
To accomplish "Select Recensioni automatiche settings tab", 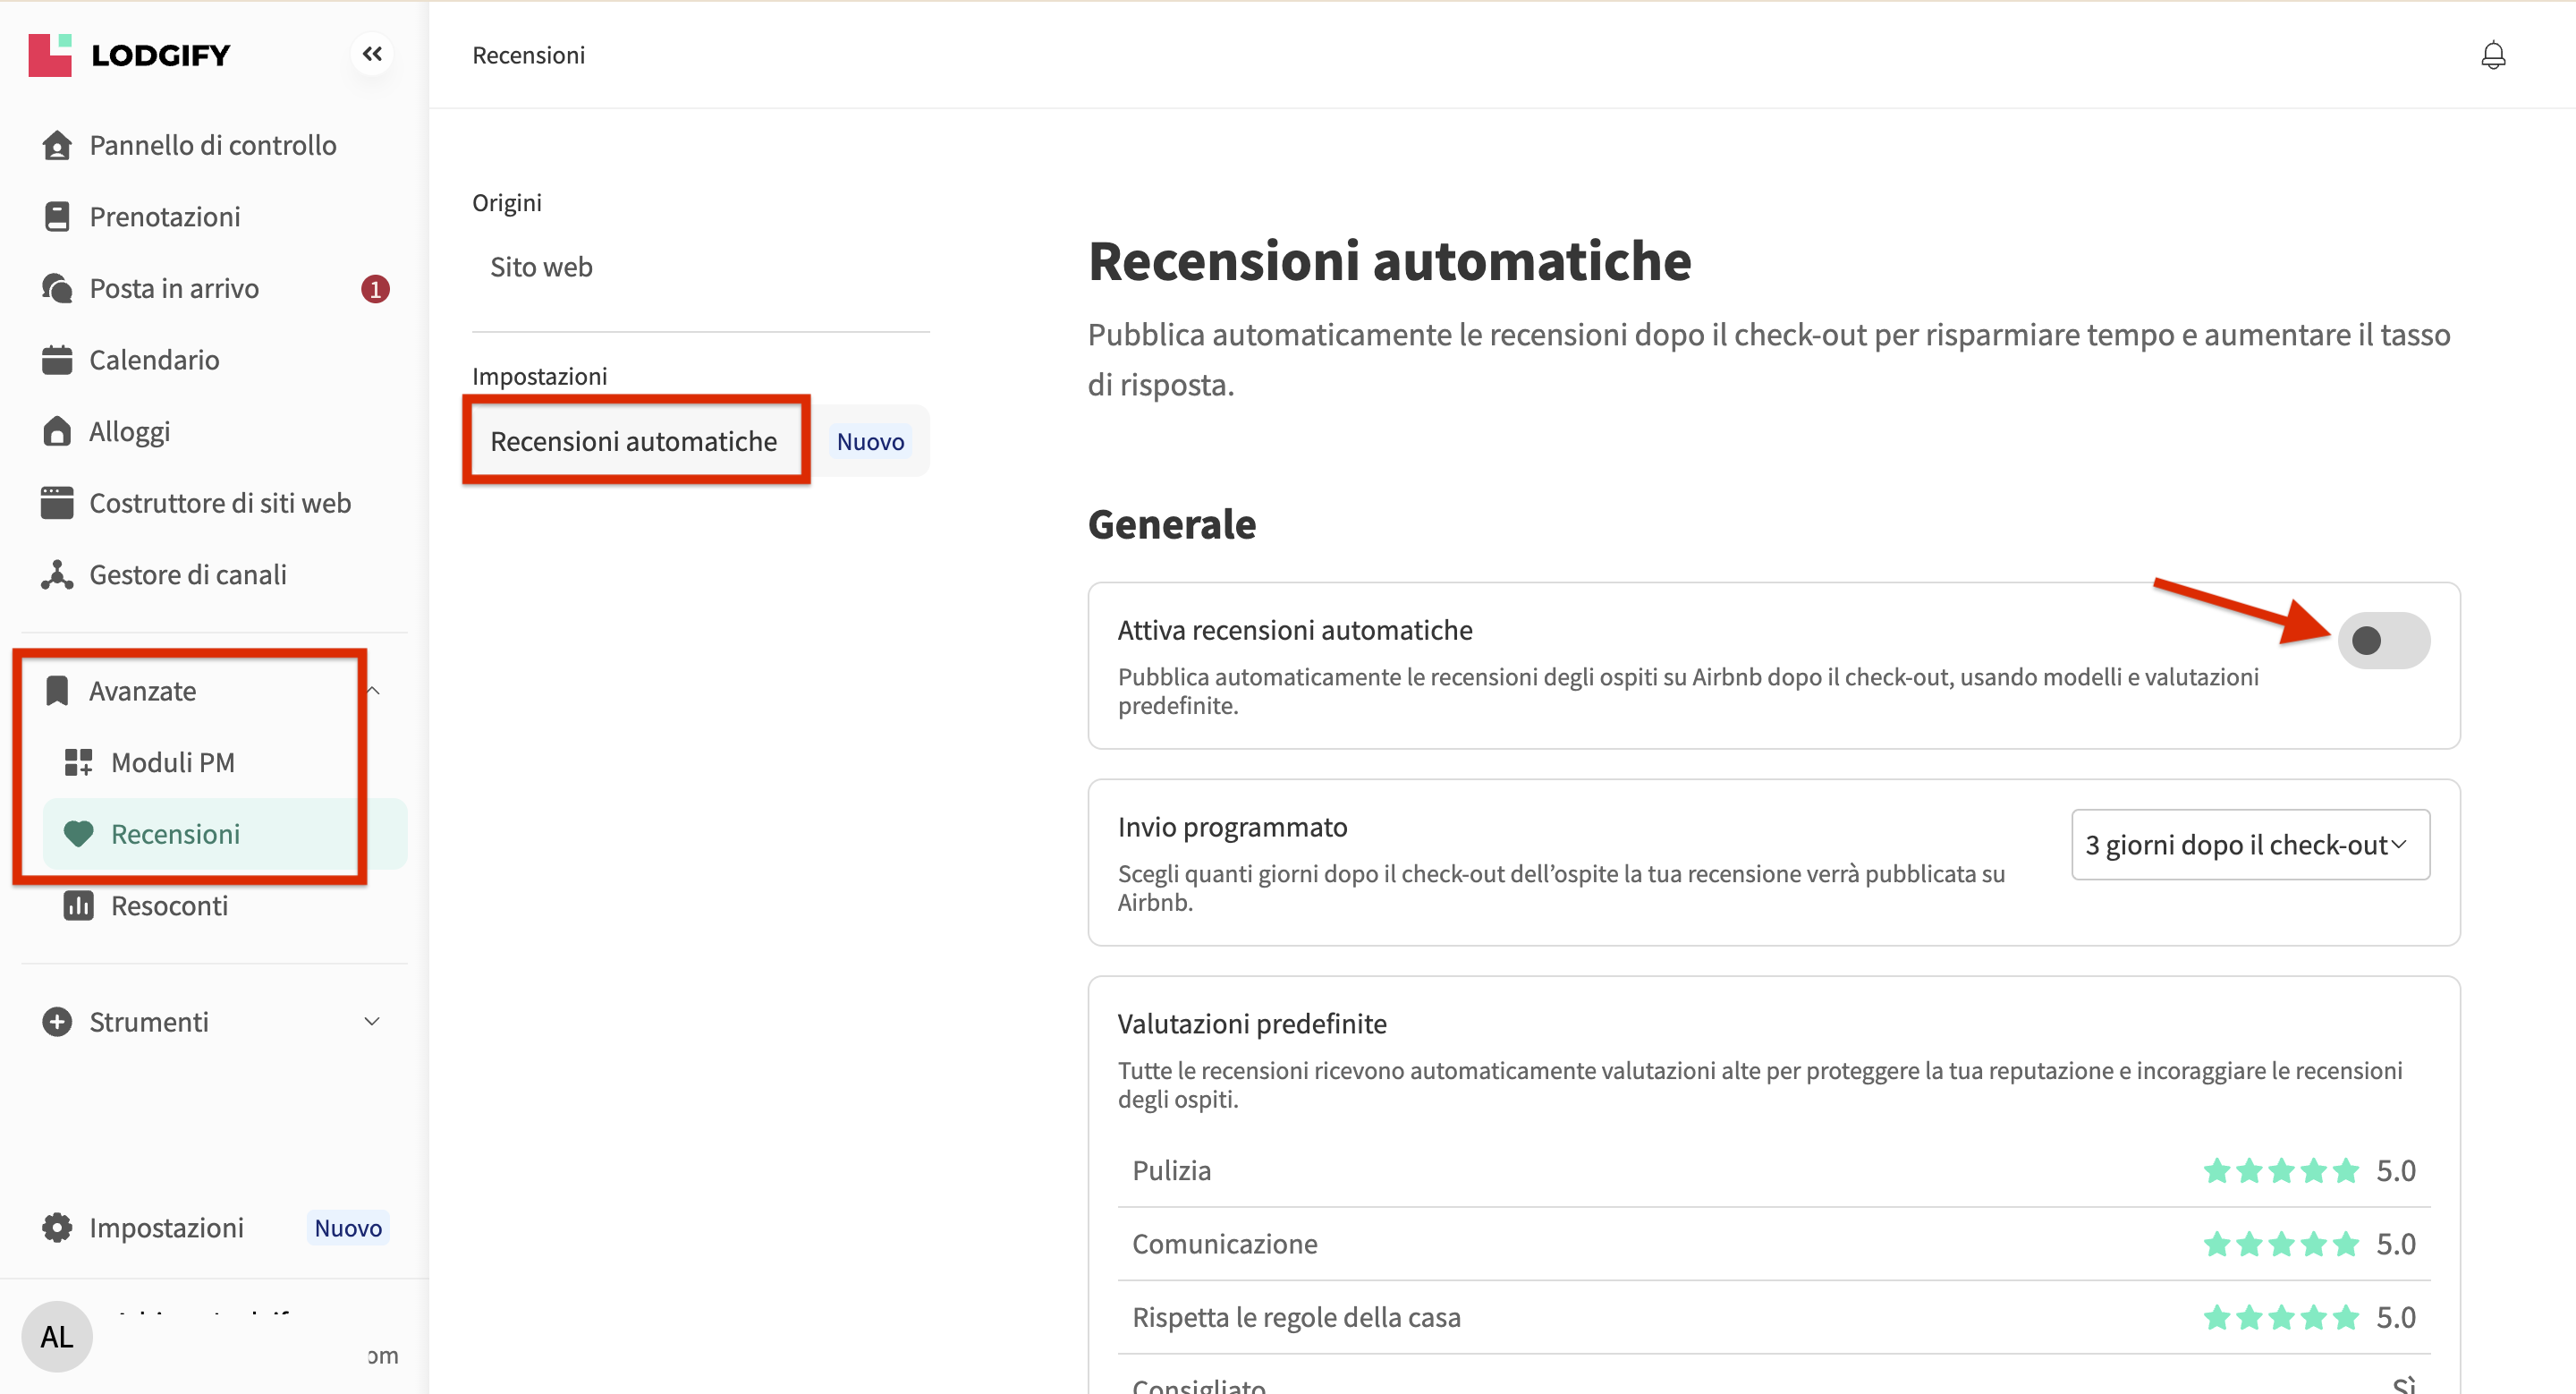I will [x=634, y=441].
